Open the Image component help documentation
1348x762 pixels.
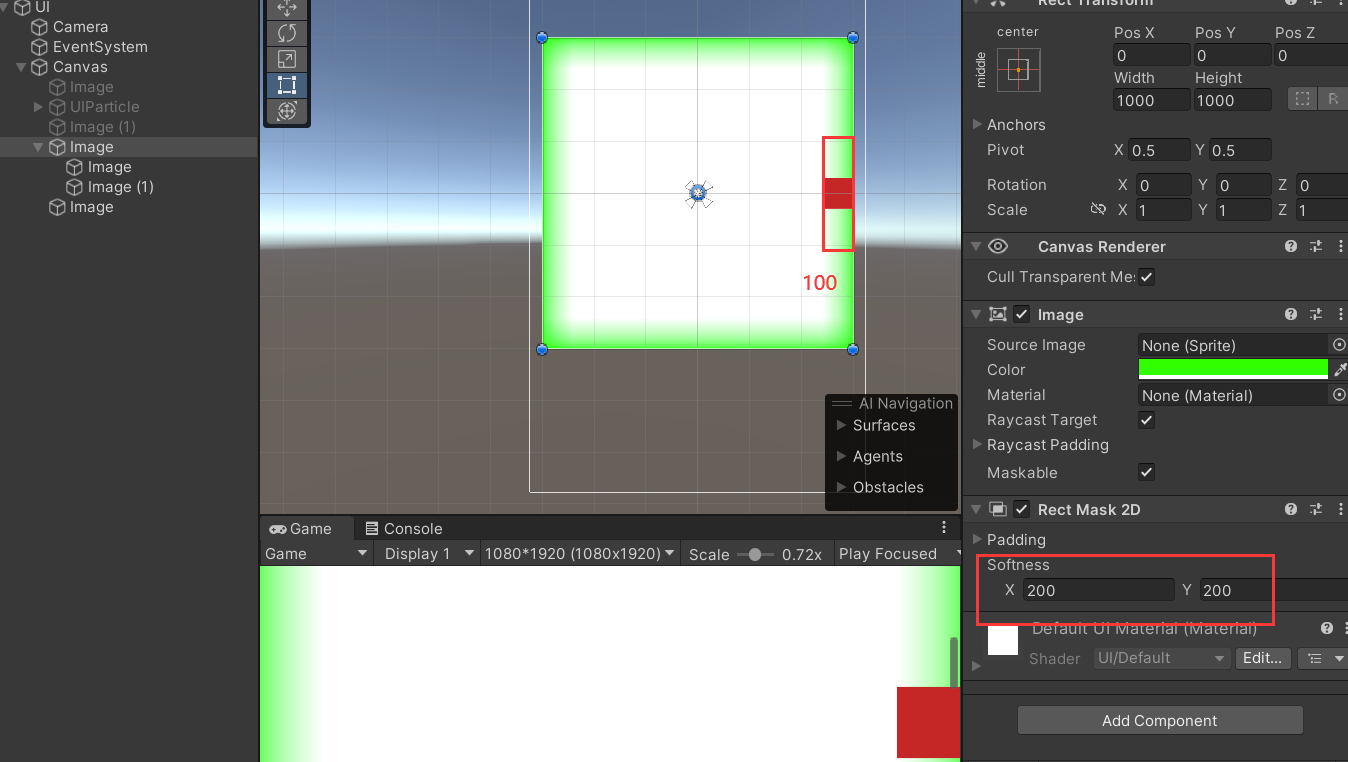[1291, 314]
